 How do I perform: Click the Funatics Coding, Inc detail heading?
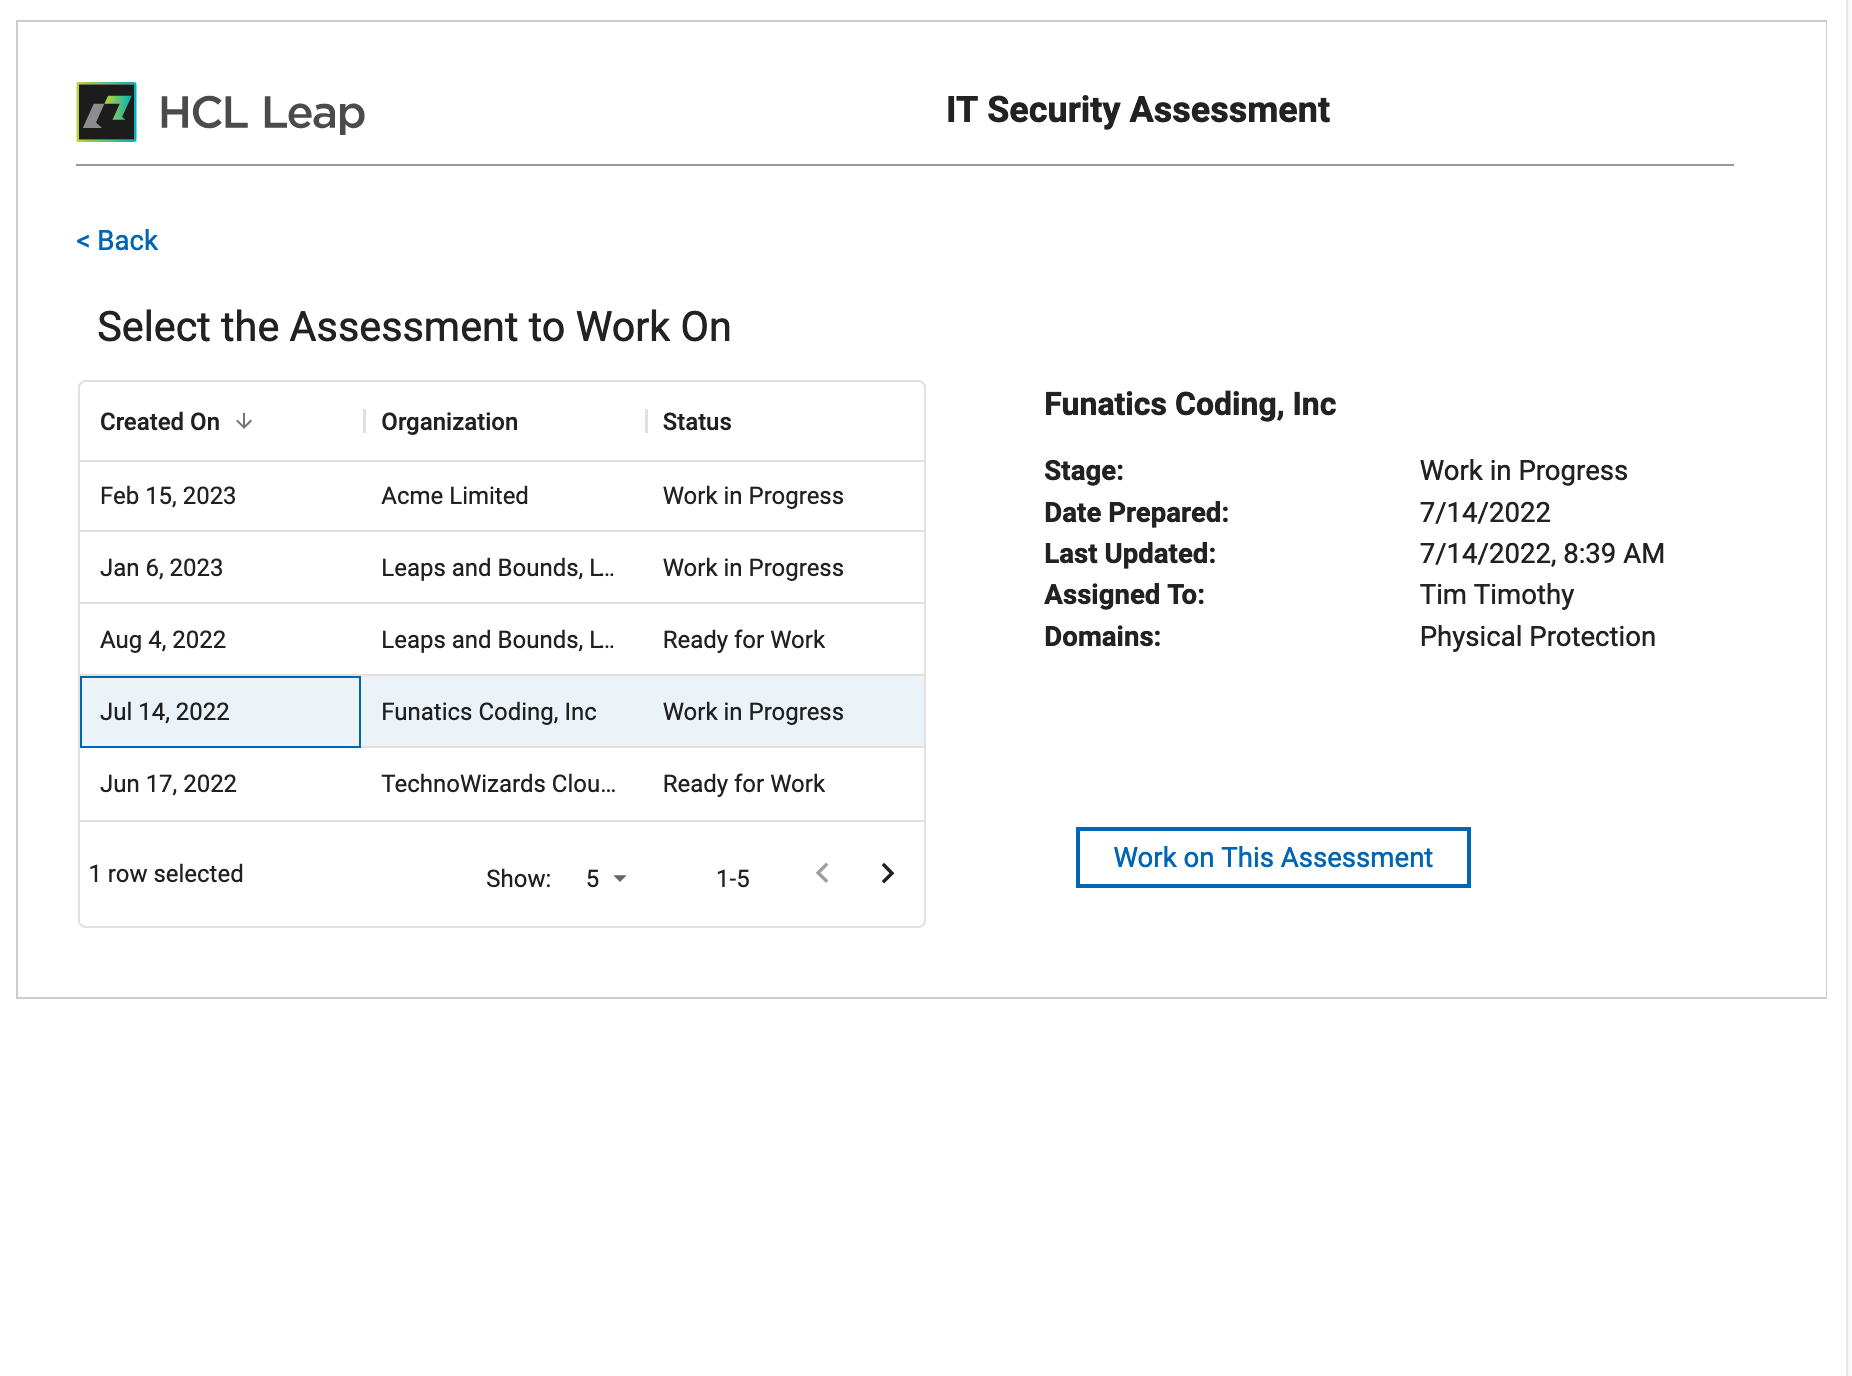click(1190, 404)
